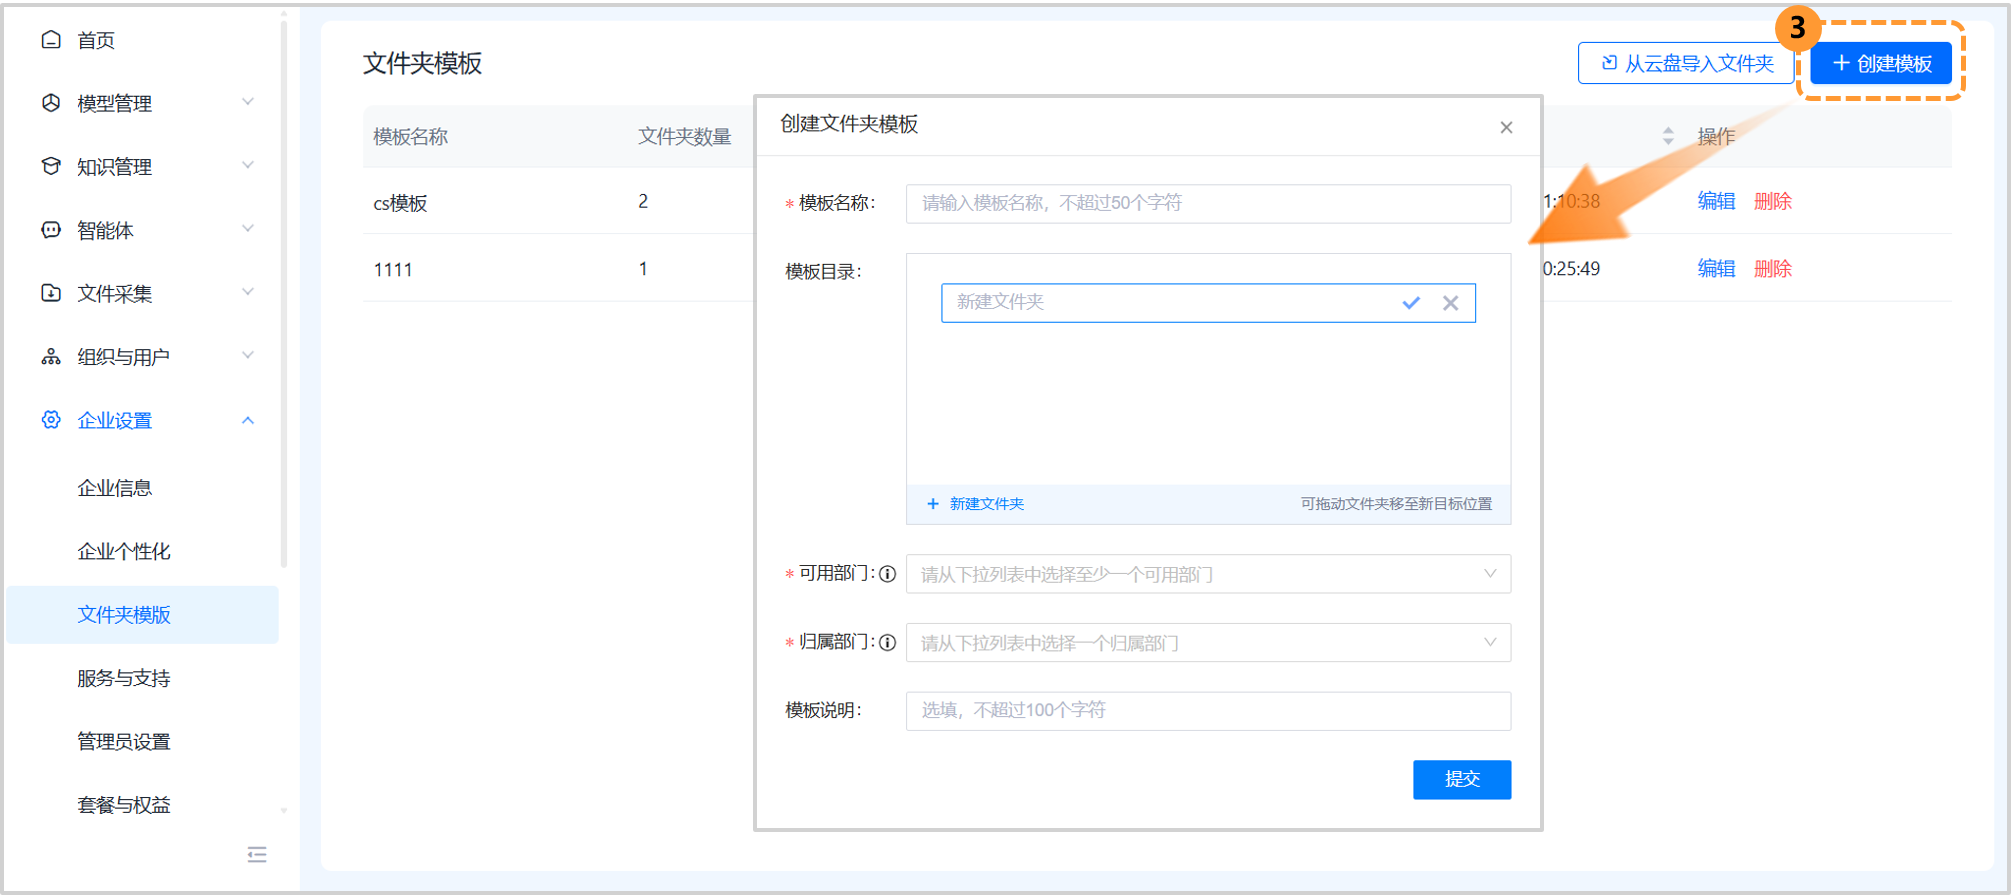Viewport: 2011px width, 895px height.
Task: Click 删除 for the cs模板 row
Action: click(1773, 201)
